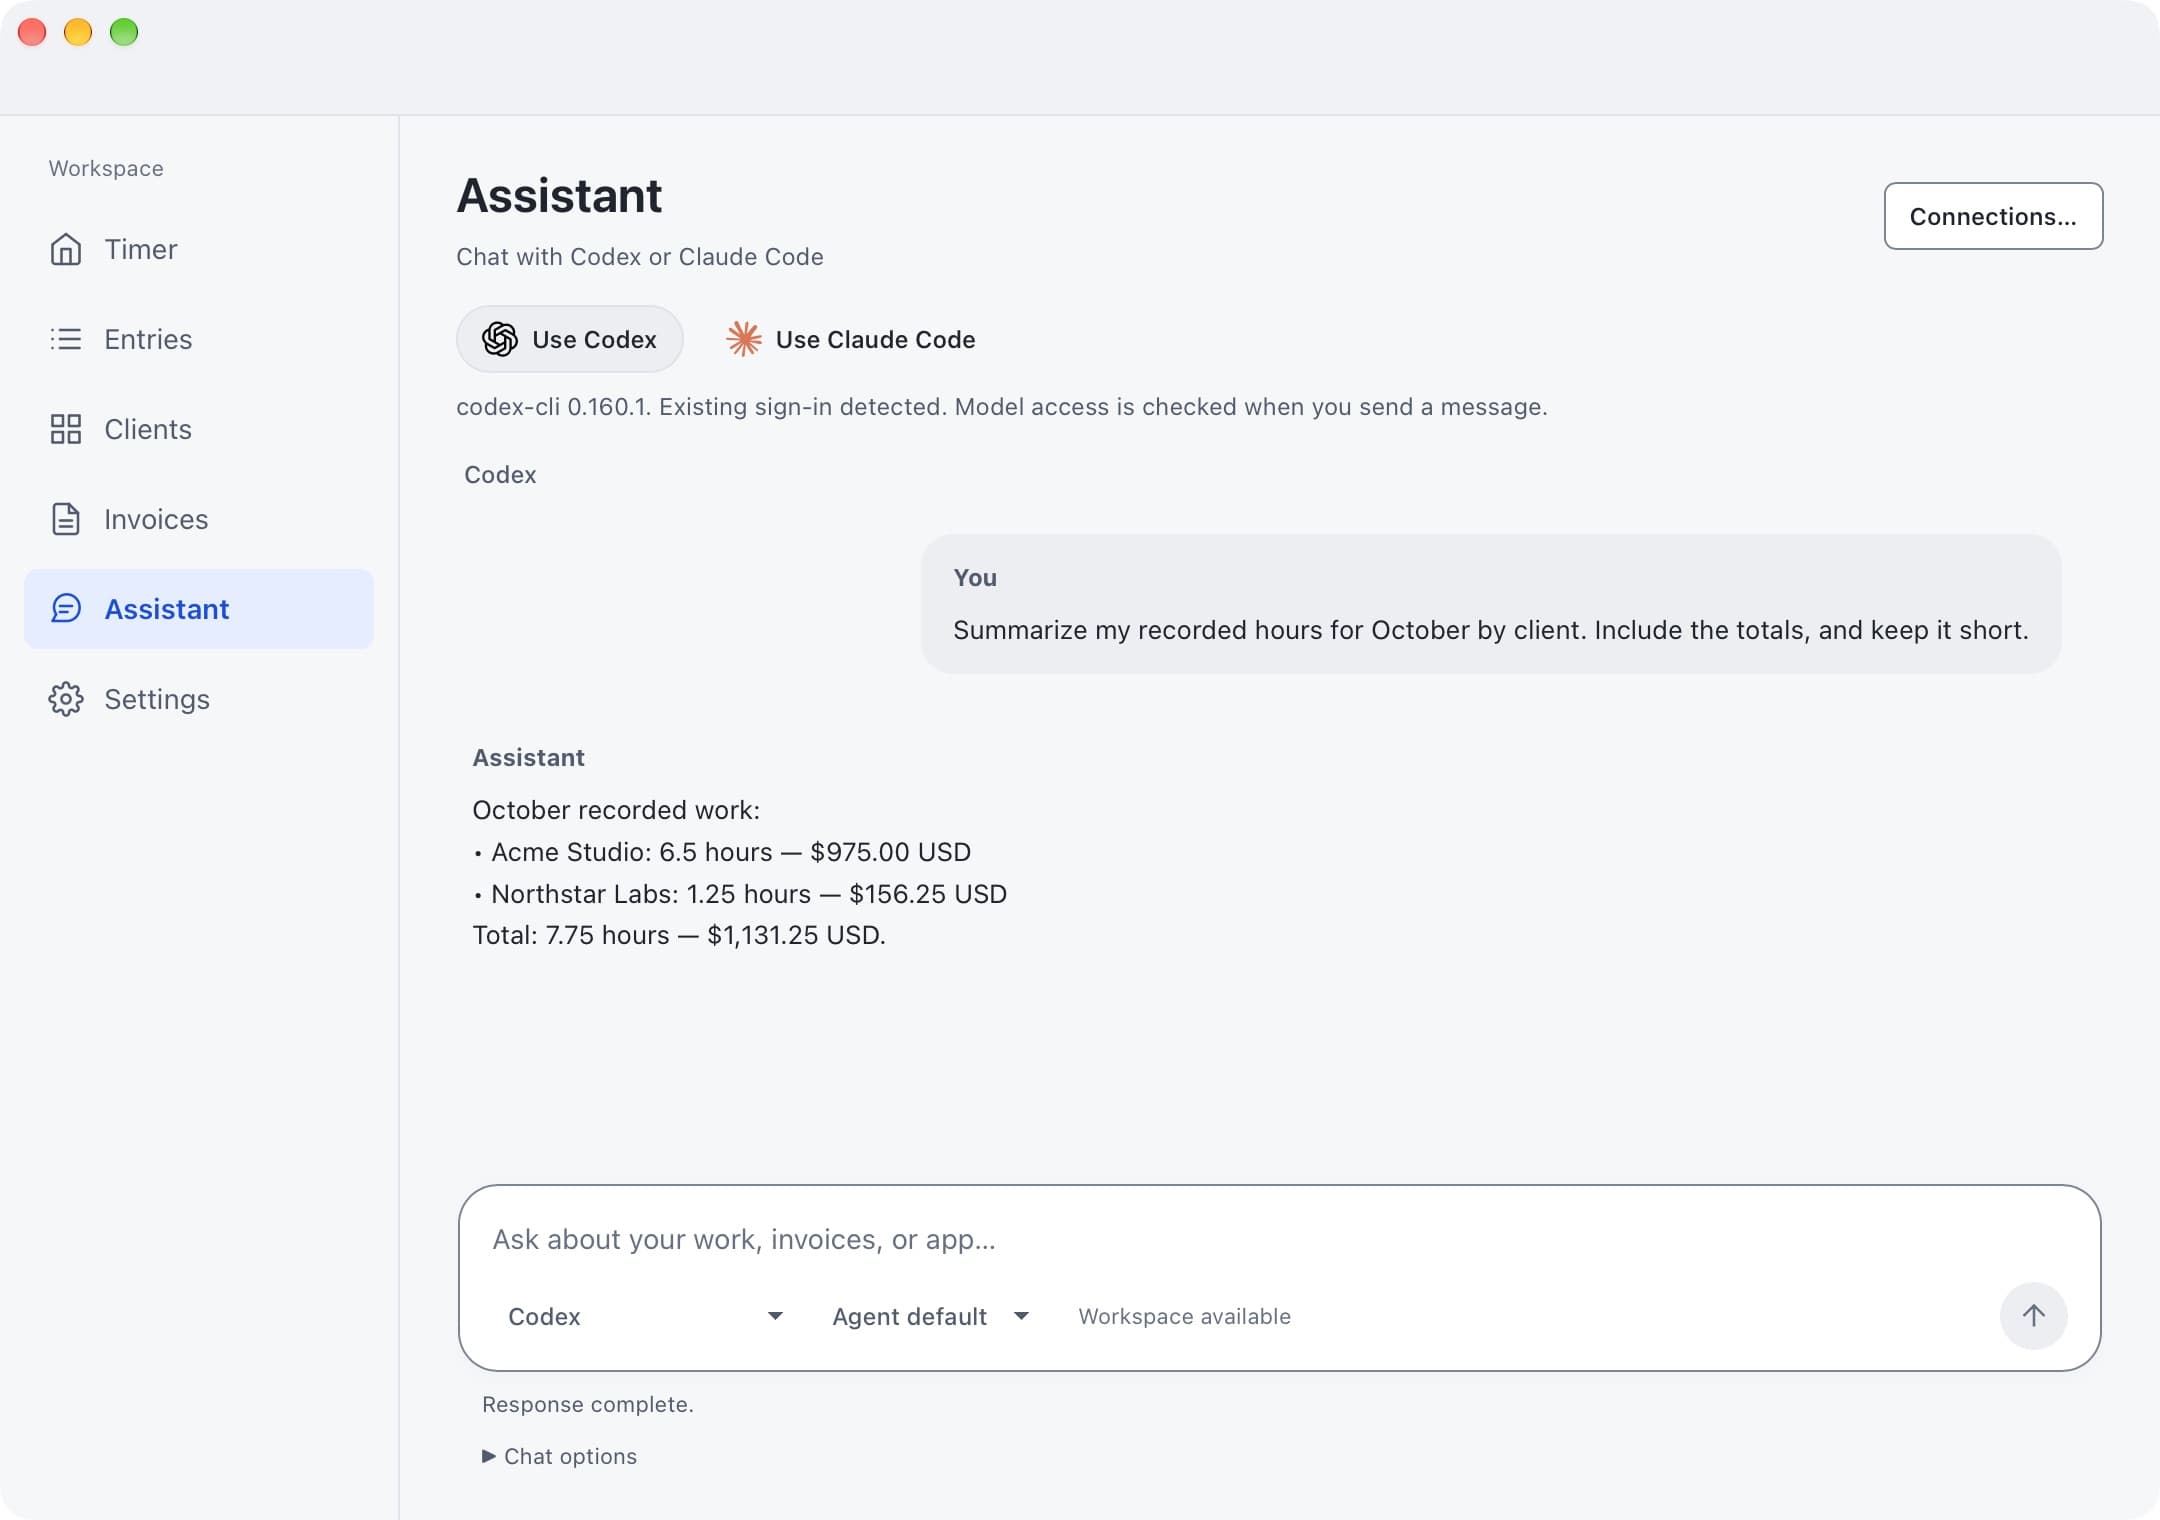Click the Timer home icon

click(x=66, y=249)
